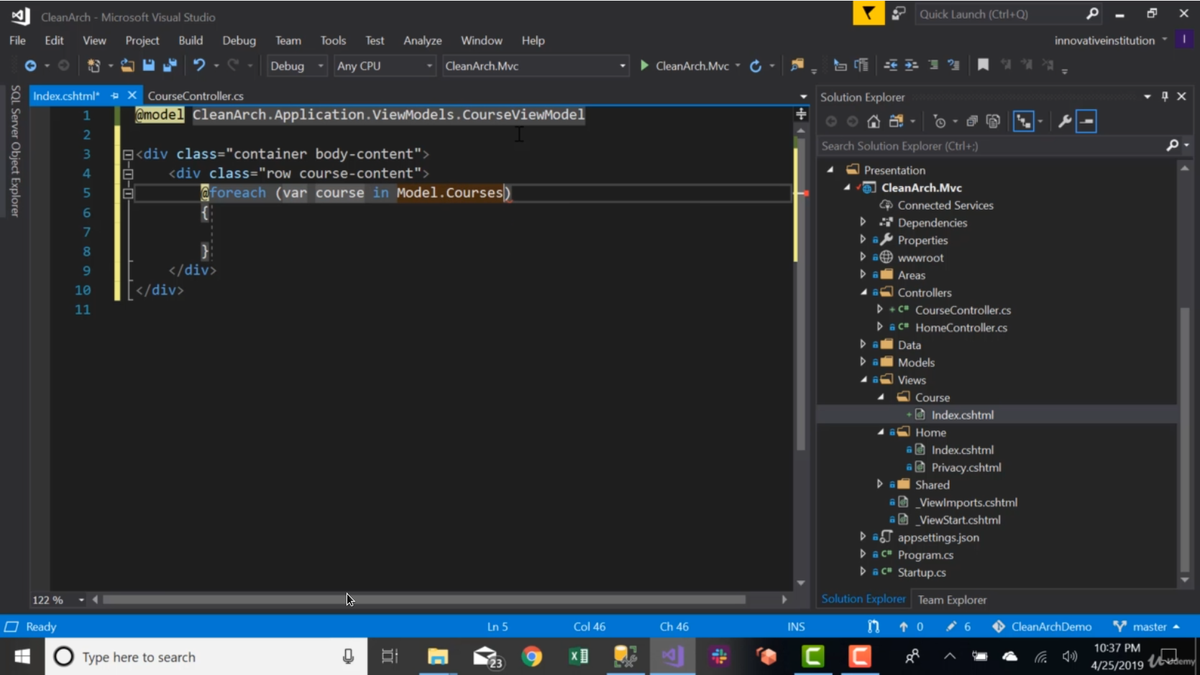
Task: Toggle a bookmark on current line
Action: pyautogui.click(x=983, y=66)
